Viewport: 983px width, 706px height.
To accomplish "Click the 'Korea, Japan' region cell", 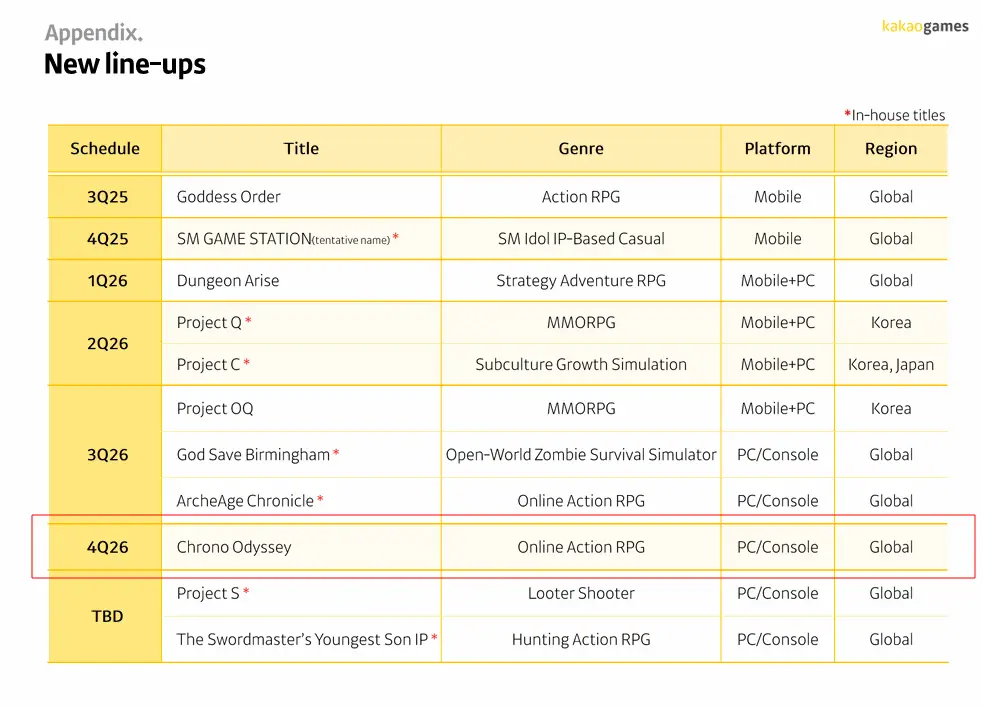I will 891,365.
